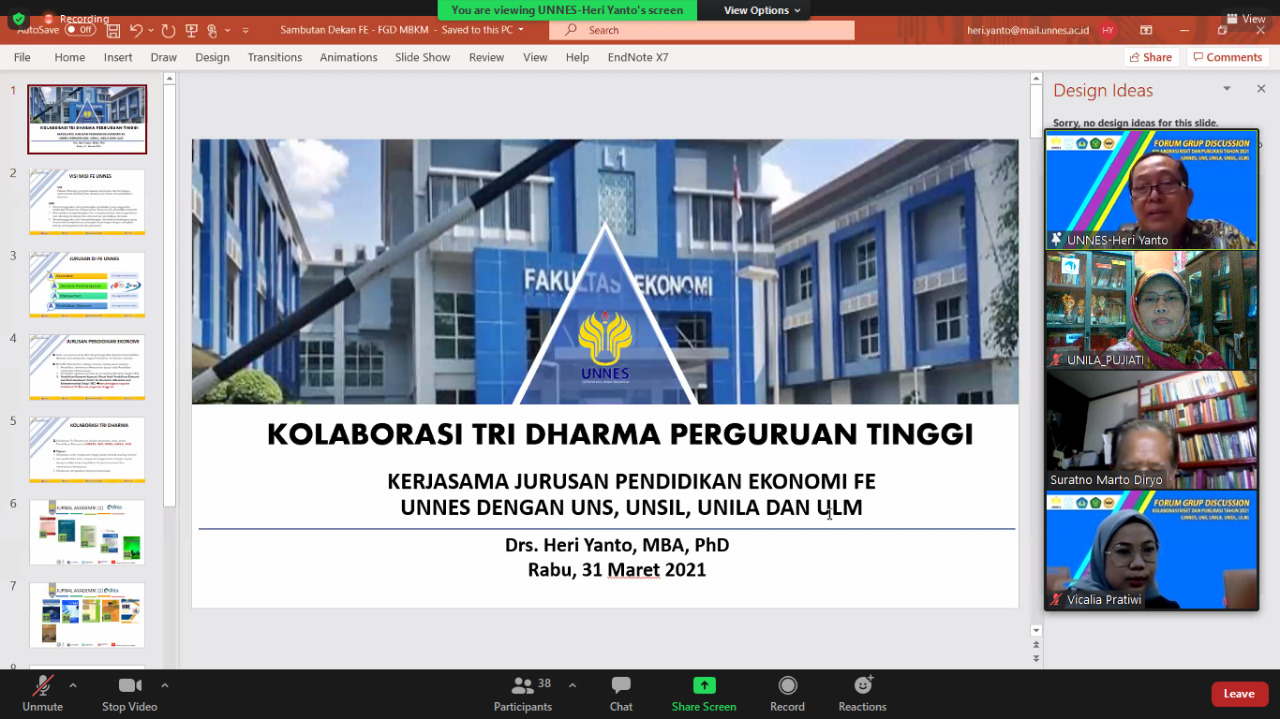Open the Zoom View Options dropdown
Viewport: 1280px width, 719px height.
pos(762,10)
